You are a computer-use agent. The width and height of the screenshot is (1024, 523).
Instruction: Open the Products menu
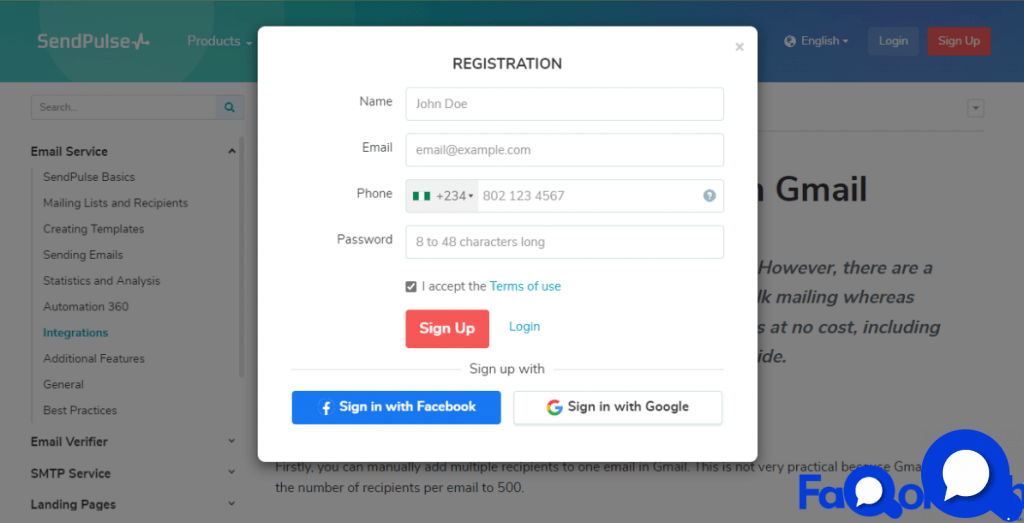click(x=219, y=41)
